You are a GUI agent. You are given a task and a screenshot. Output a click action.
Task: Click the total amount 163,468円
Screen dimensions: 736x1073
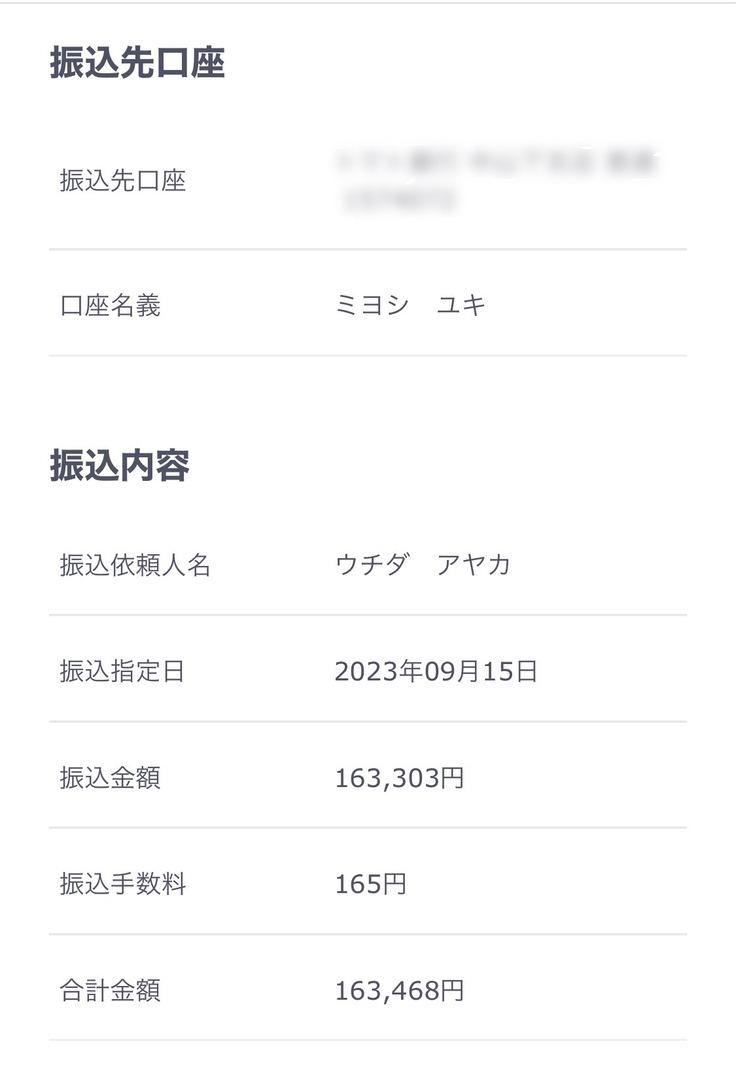[x=399, y=991]
